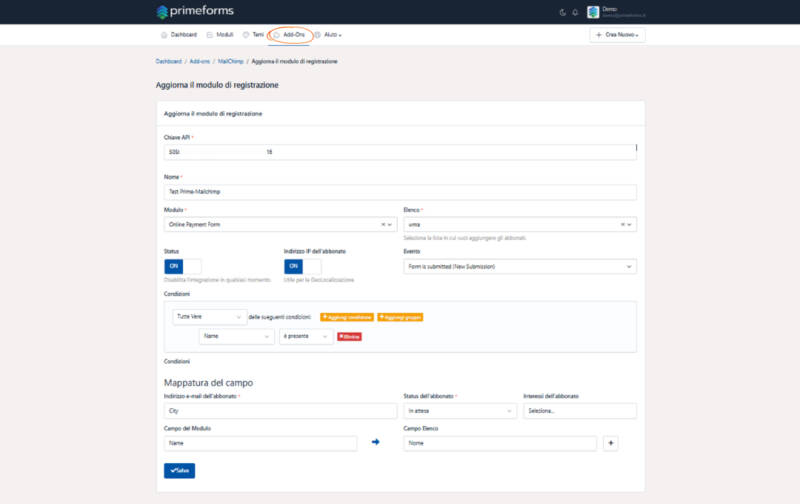The image size is (800, 504).
Task: Toggle the Status ON switch
Action: click(183, 266)
